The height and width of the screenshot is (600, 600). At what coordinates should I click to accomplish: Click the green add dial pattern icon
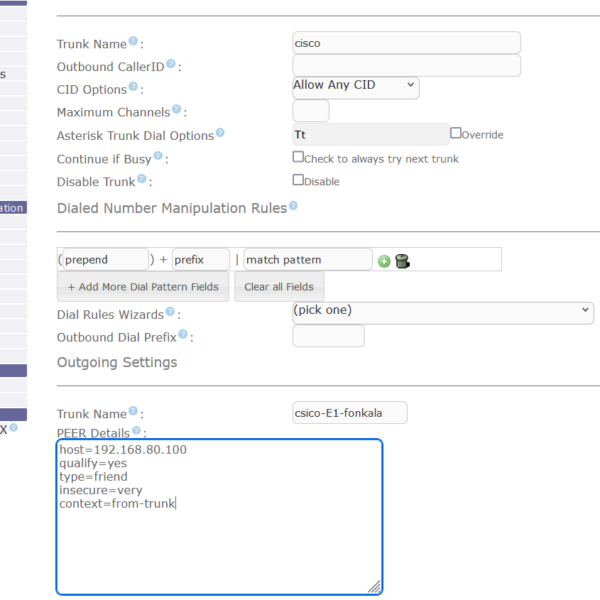[x=384, y=261]
